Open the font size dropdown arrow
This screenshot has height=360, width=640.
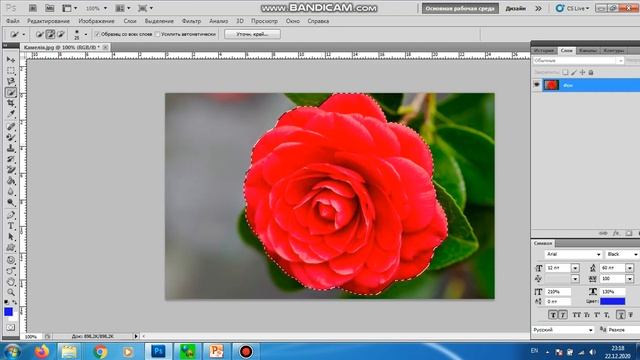pos(575,268)
